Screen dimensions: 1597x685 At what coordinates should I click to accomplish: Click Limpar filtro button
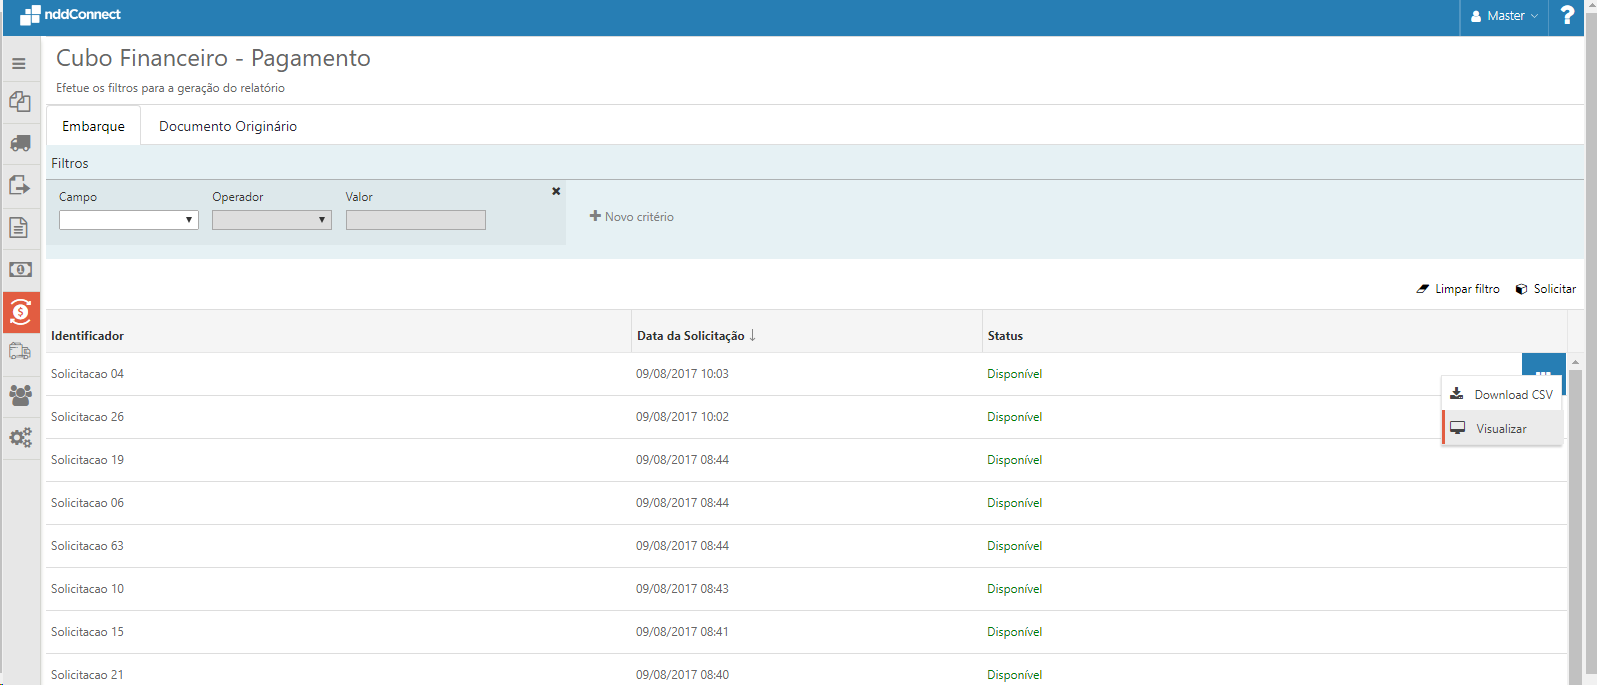tap(1458, 289)
